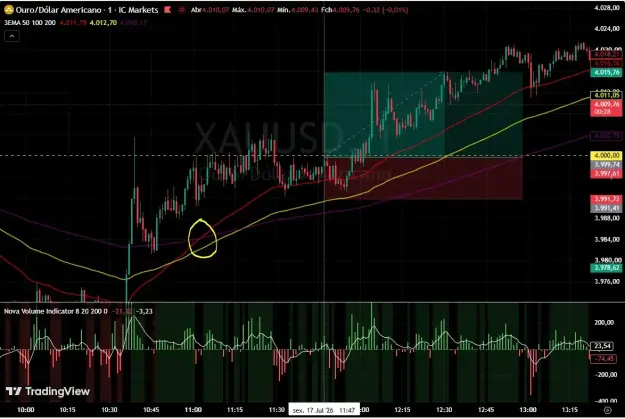Image resolution: width=625 pixels, height=419 pixels.
Task: Click the red lines icon beside the flag
Action: 182,10
